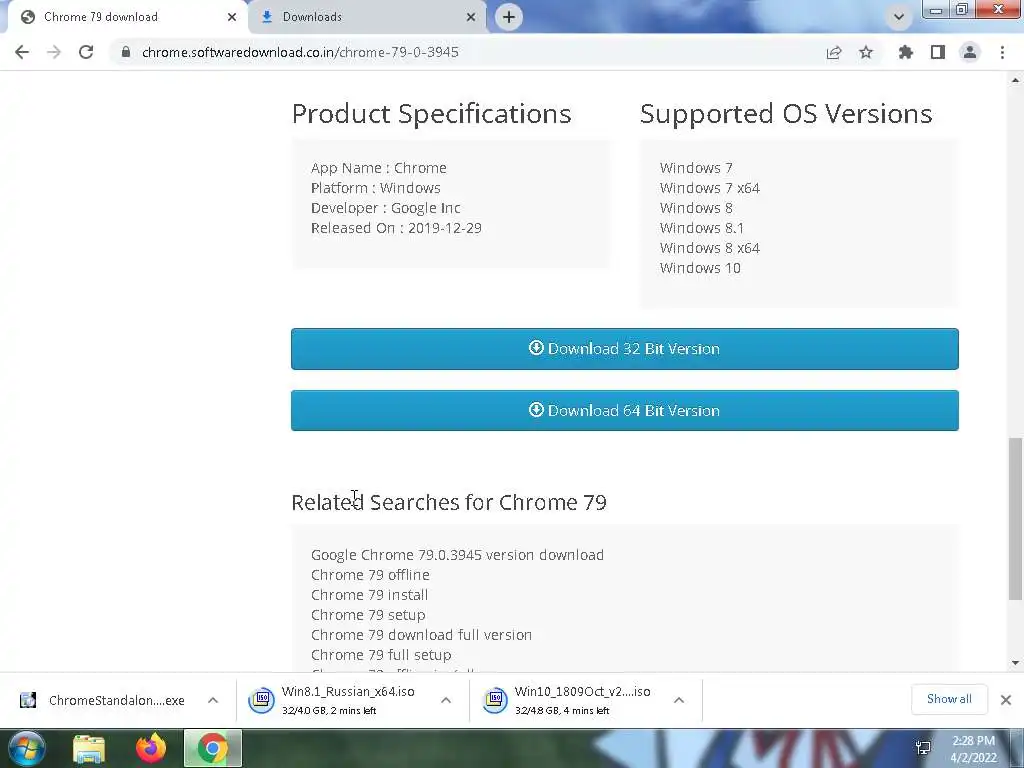1024x768 pixels.
Task: Close the Downloads tab
Action: coord(471,17)
